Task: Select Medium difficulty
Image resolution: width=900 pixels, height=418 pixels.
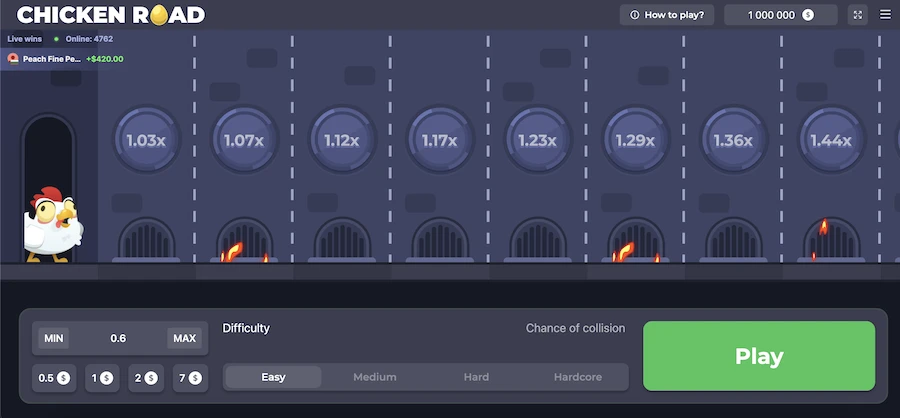Action: pos(375,377)
